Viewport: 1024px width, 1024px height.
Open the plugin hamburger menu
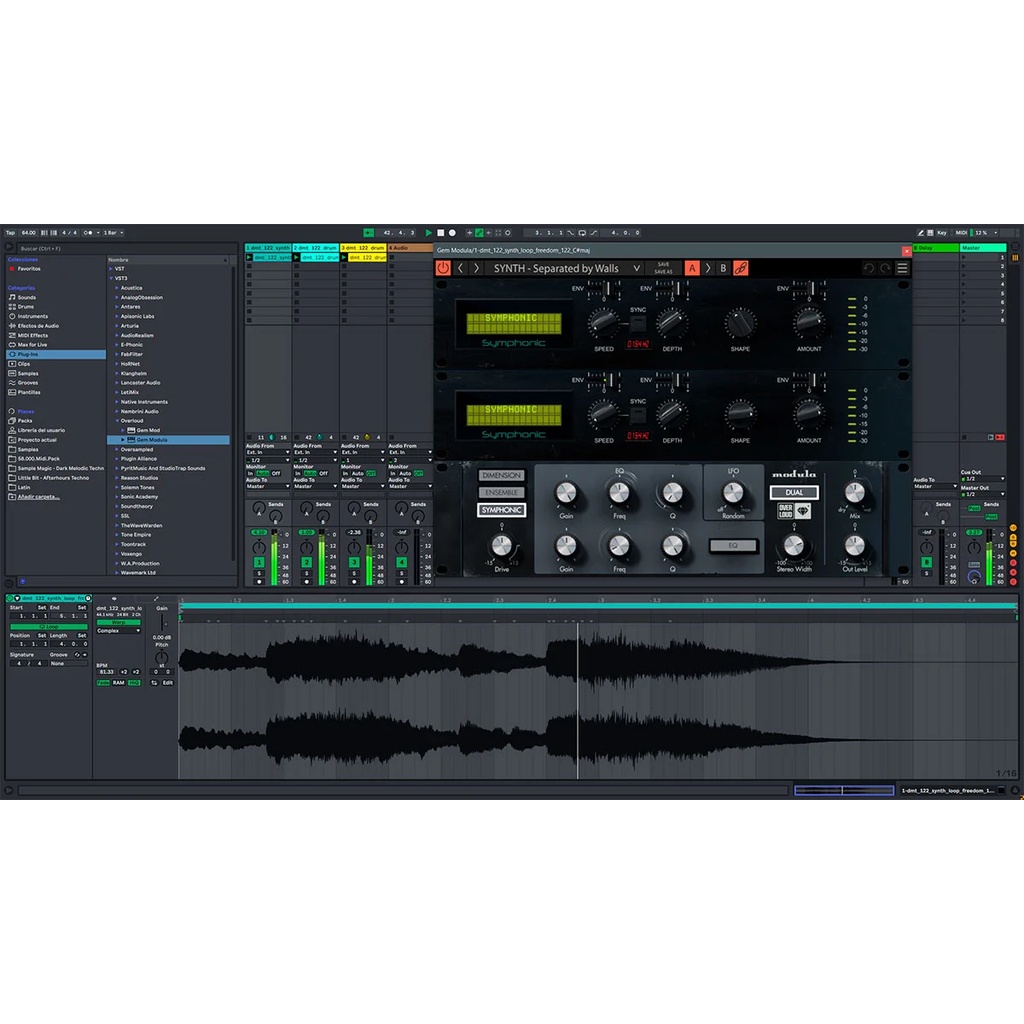click(903, 268)
